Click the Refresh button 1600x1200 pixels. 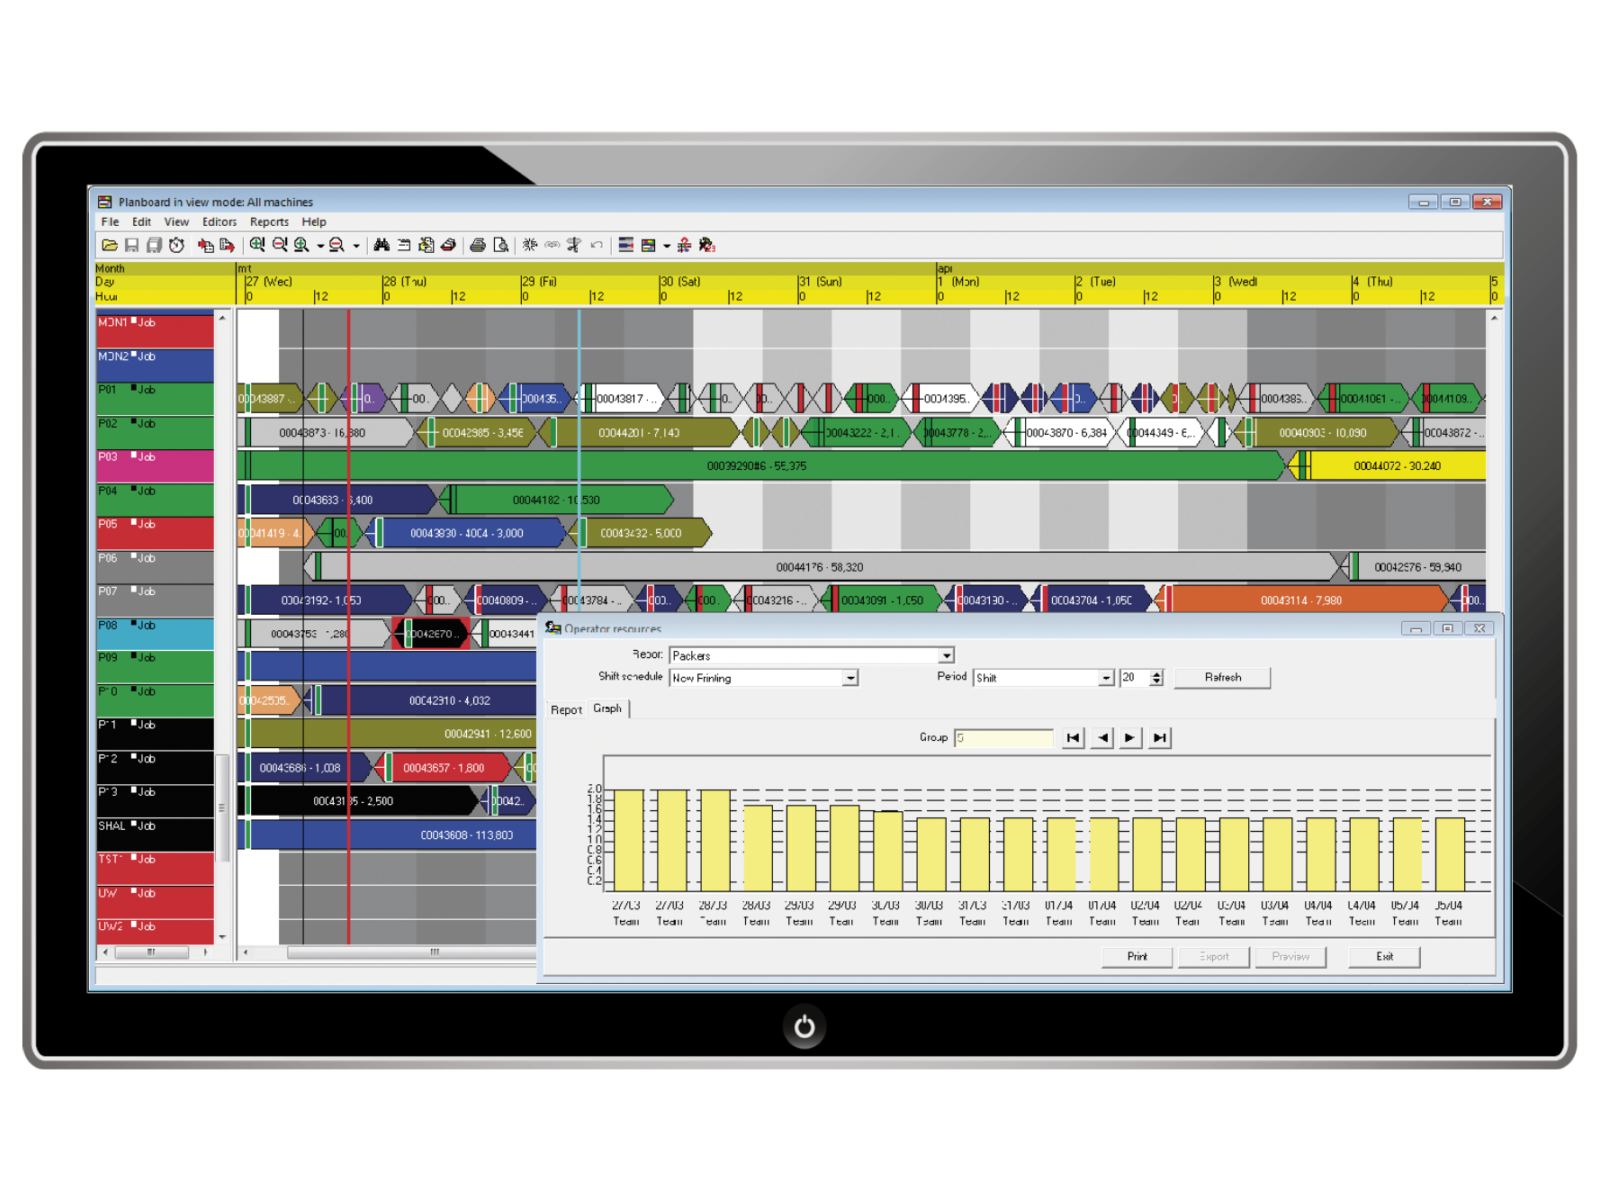pos(1221,677)
